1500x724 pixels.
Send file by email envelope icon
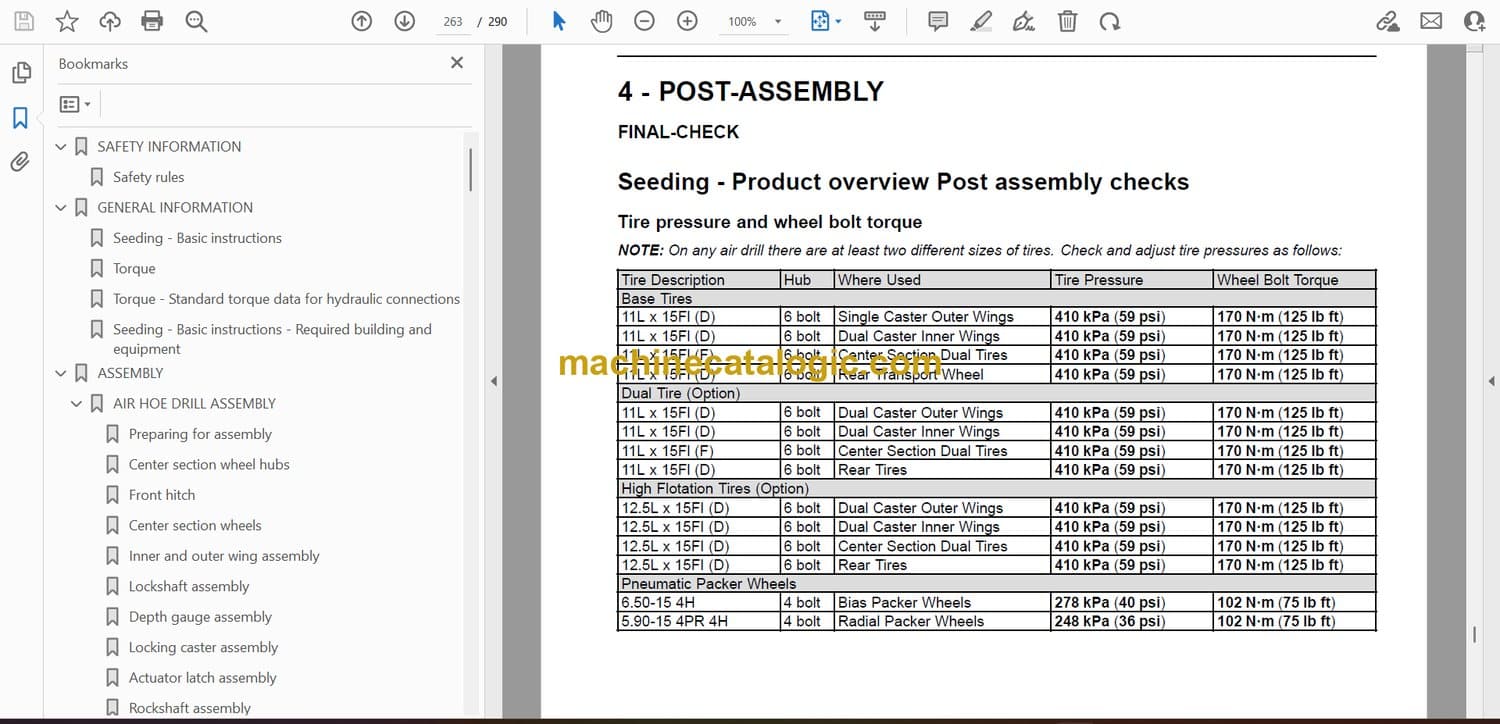tap(1431, 21)
